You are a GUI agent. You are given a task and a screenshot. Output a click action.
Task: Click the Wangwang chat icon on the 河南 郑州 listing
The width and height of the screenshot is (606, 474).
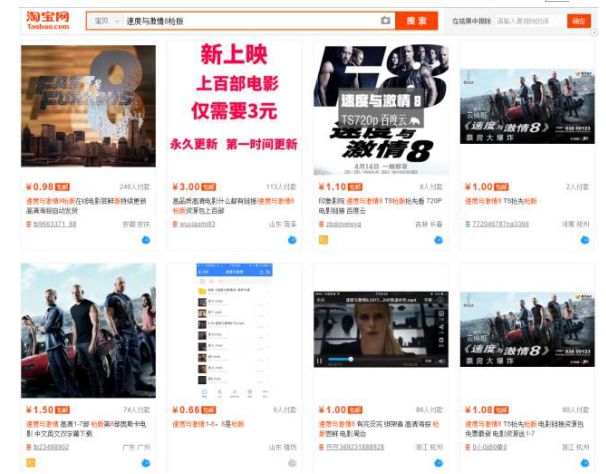pos(585,240)
